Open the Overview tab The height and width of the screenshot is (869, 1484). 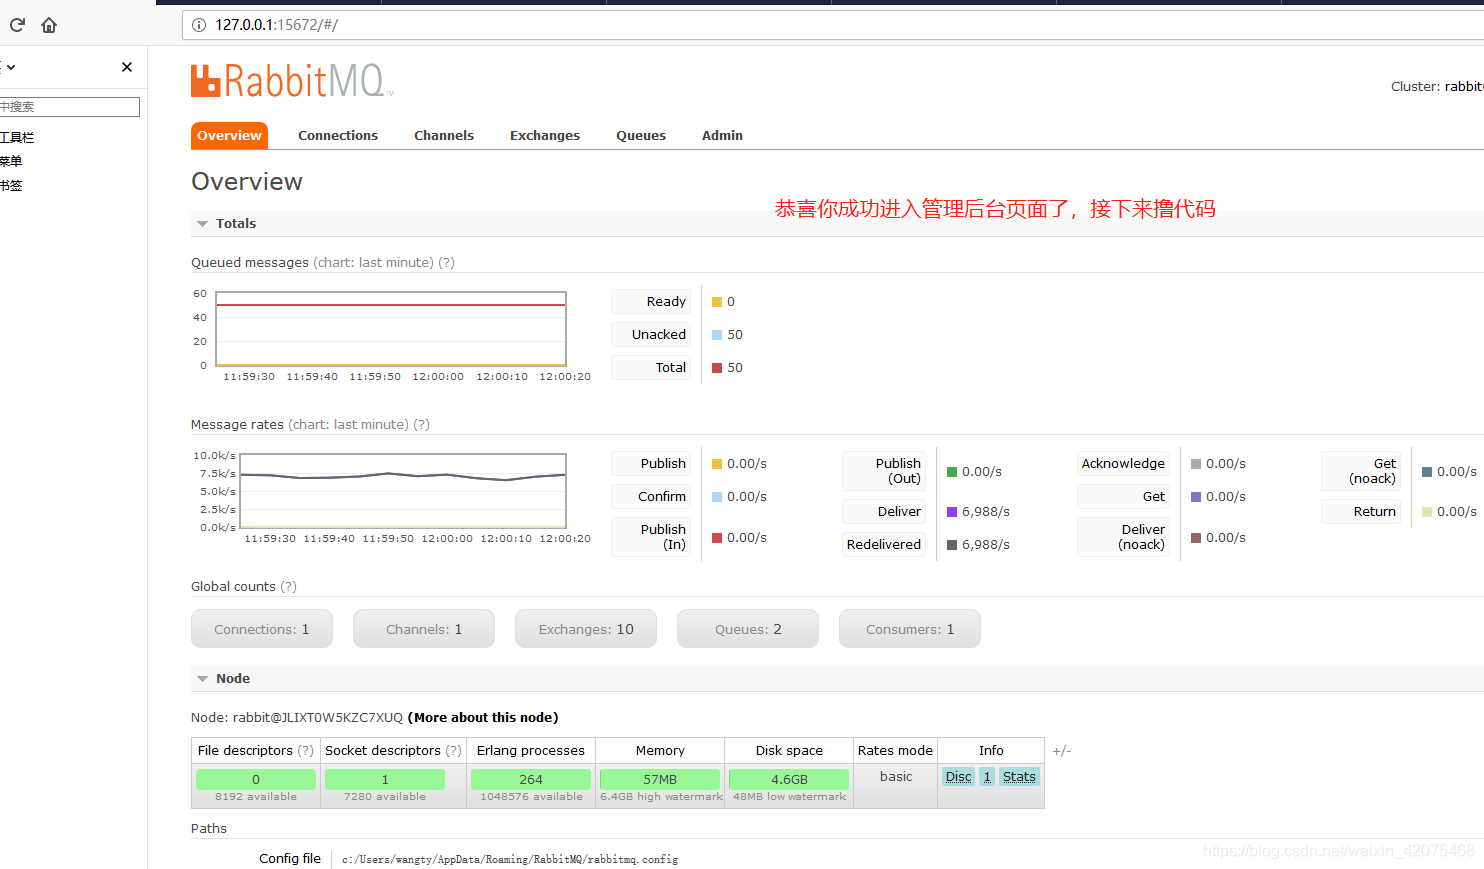[229, 136]
